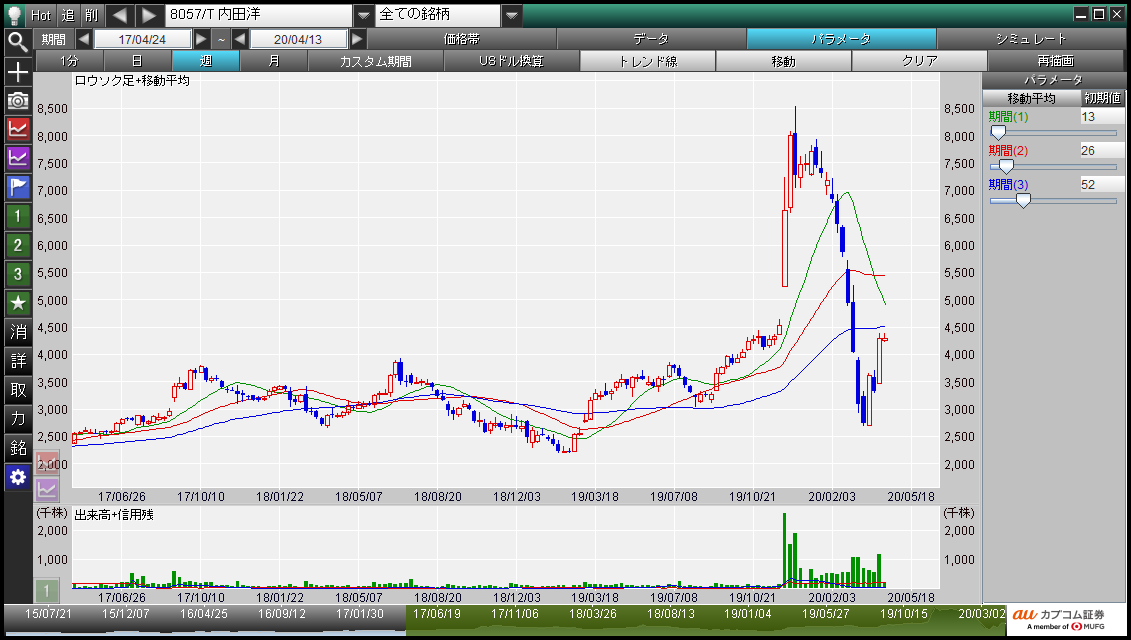This screenshot has height=640, width=1131.
Task: Open the データ tab
Action: [x=650, y=39]
